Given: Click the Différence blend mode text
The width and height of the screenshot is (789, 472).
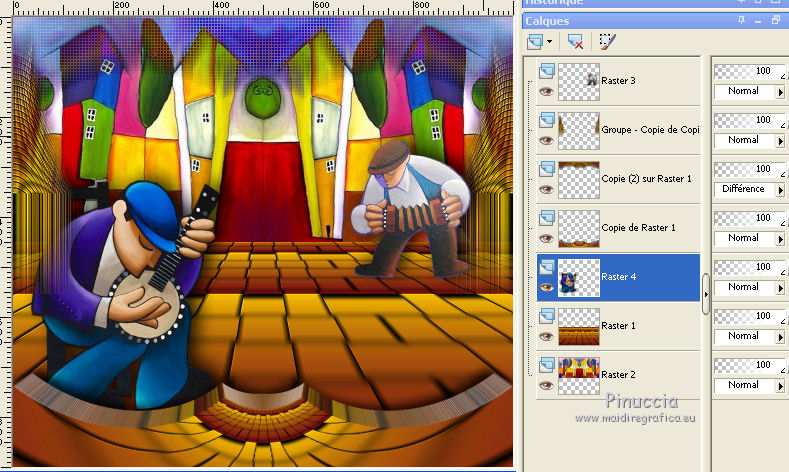Looking at the screenshot, I should (743, 189).
